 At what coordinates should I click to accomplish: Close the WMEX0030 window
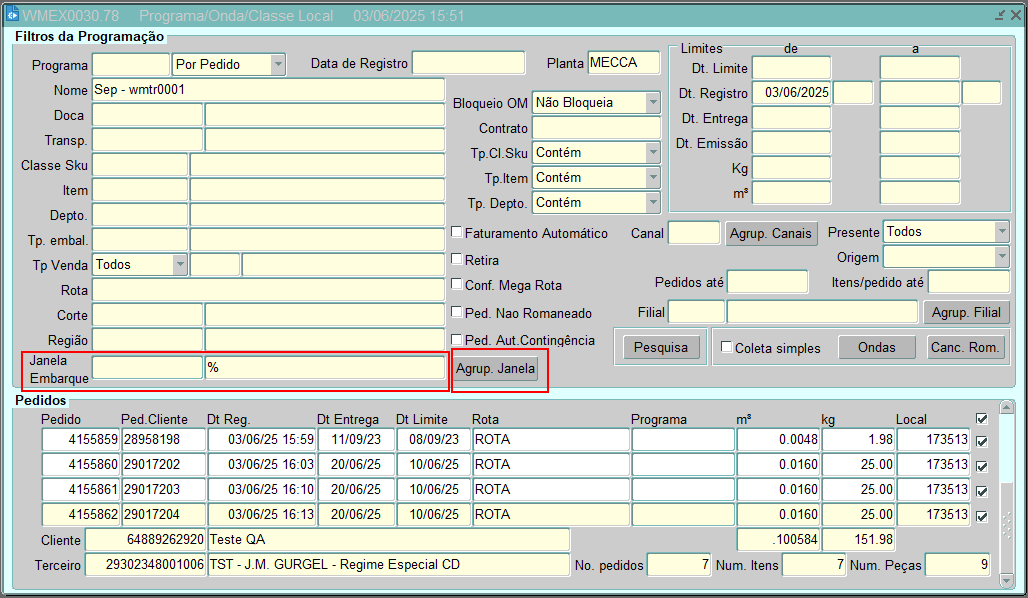tap(1016, 14)
